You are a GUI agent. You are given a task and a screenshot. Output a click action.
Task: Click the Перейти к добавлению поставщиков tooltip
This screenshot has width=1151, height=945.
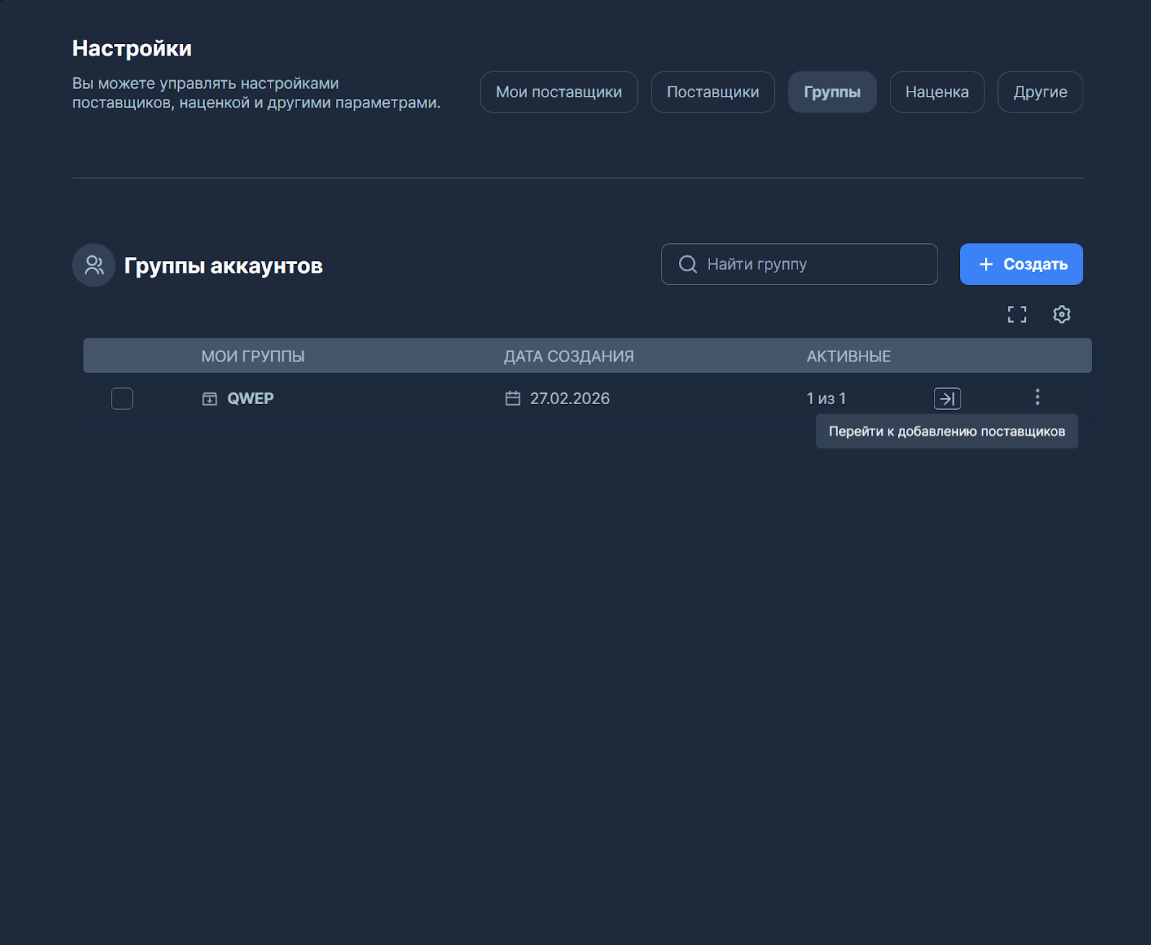(x=946, y=431)
